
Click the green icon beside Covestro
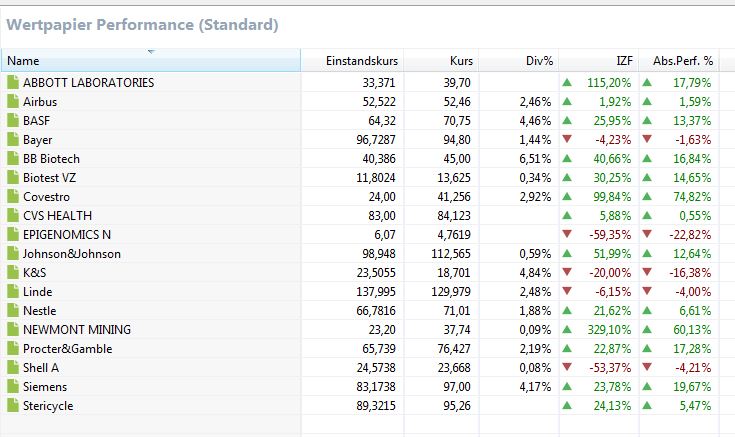click(x=13, y=196)
